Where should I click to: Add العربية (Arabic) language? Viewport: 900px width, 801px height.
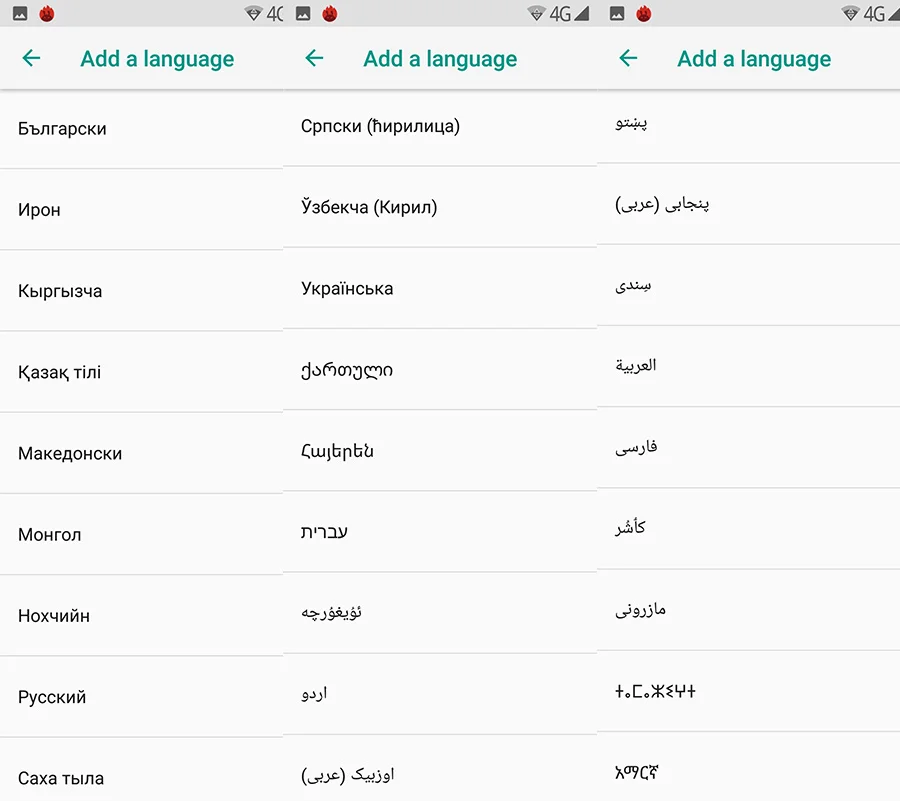748,367
